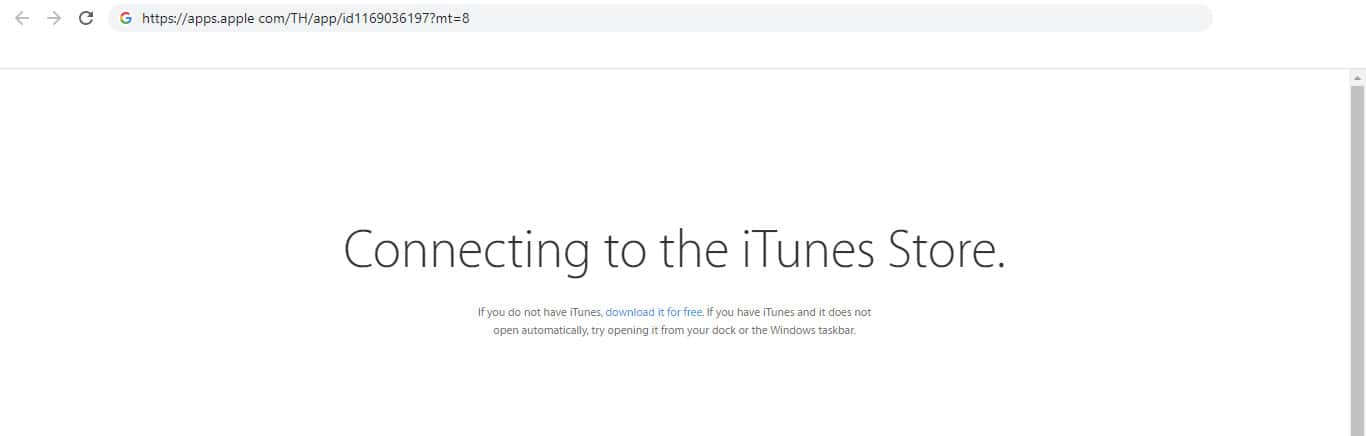Click the word "Store." in the heading
The width and height of the screenshot is (1366, 436).
[x=946, y=250]
